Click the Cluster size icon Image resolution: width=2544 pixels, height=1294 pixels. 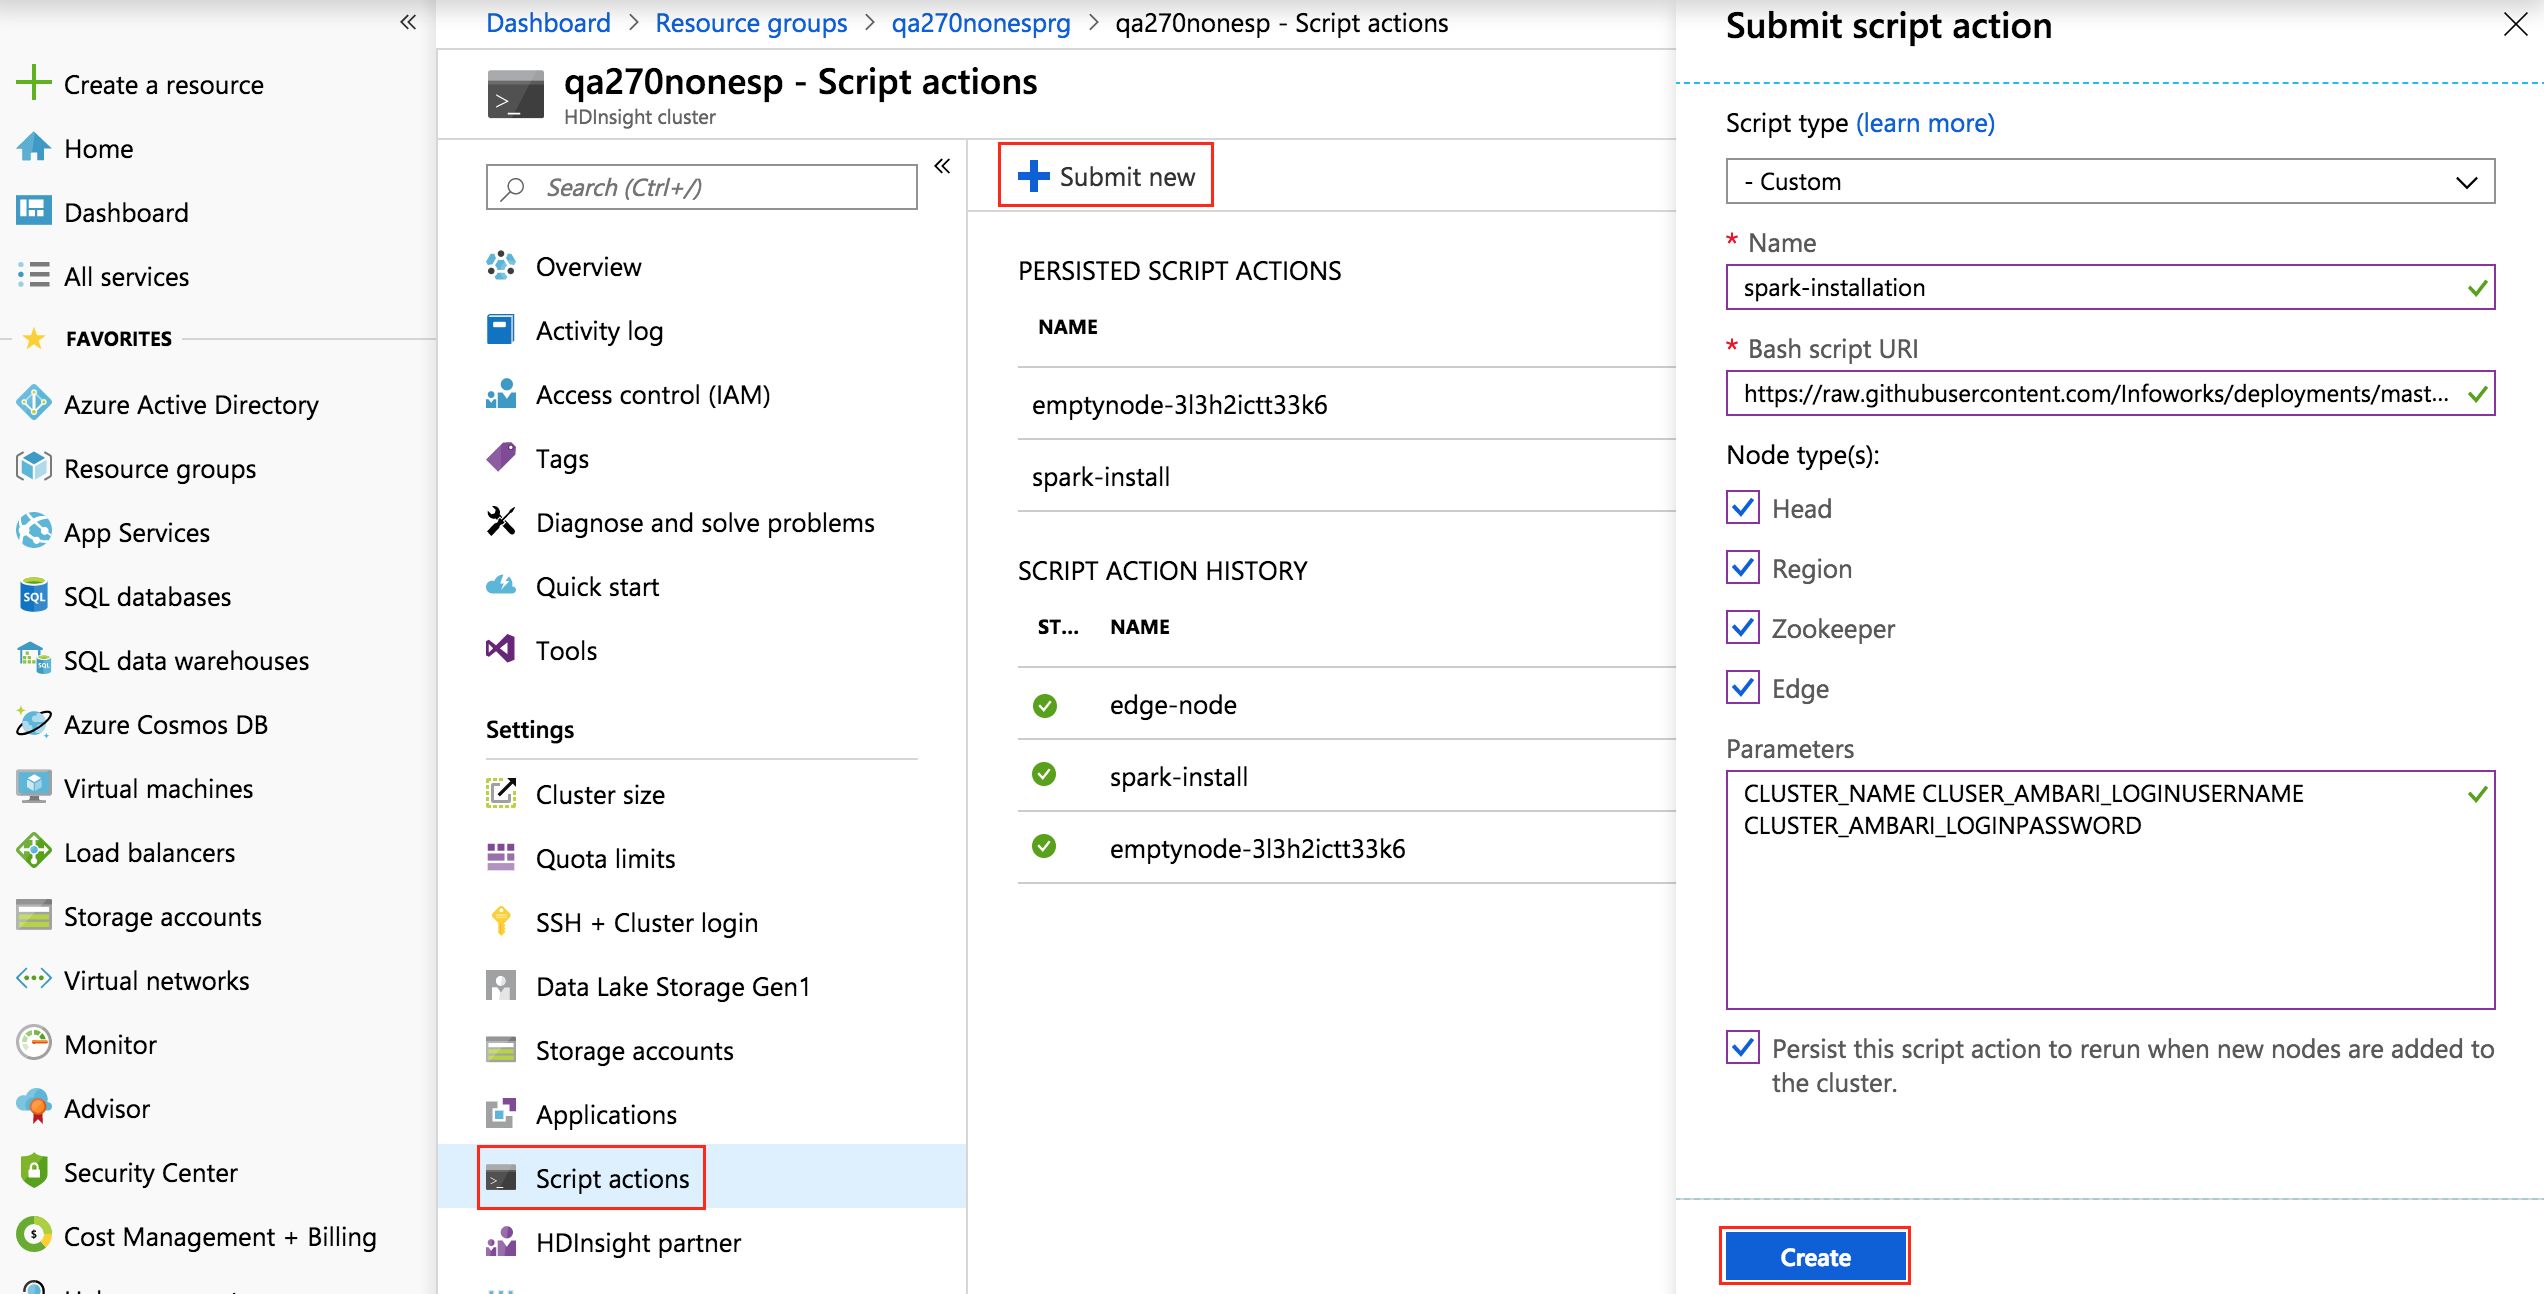coord(501,794)
